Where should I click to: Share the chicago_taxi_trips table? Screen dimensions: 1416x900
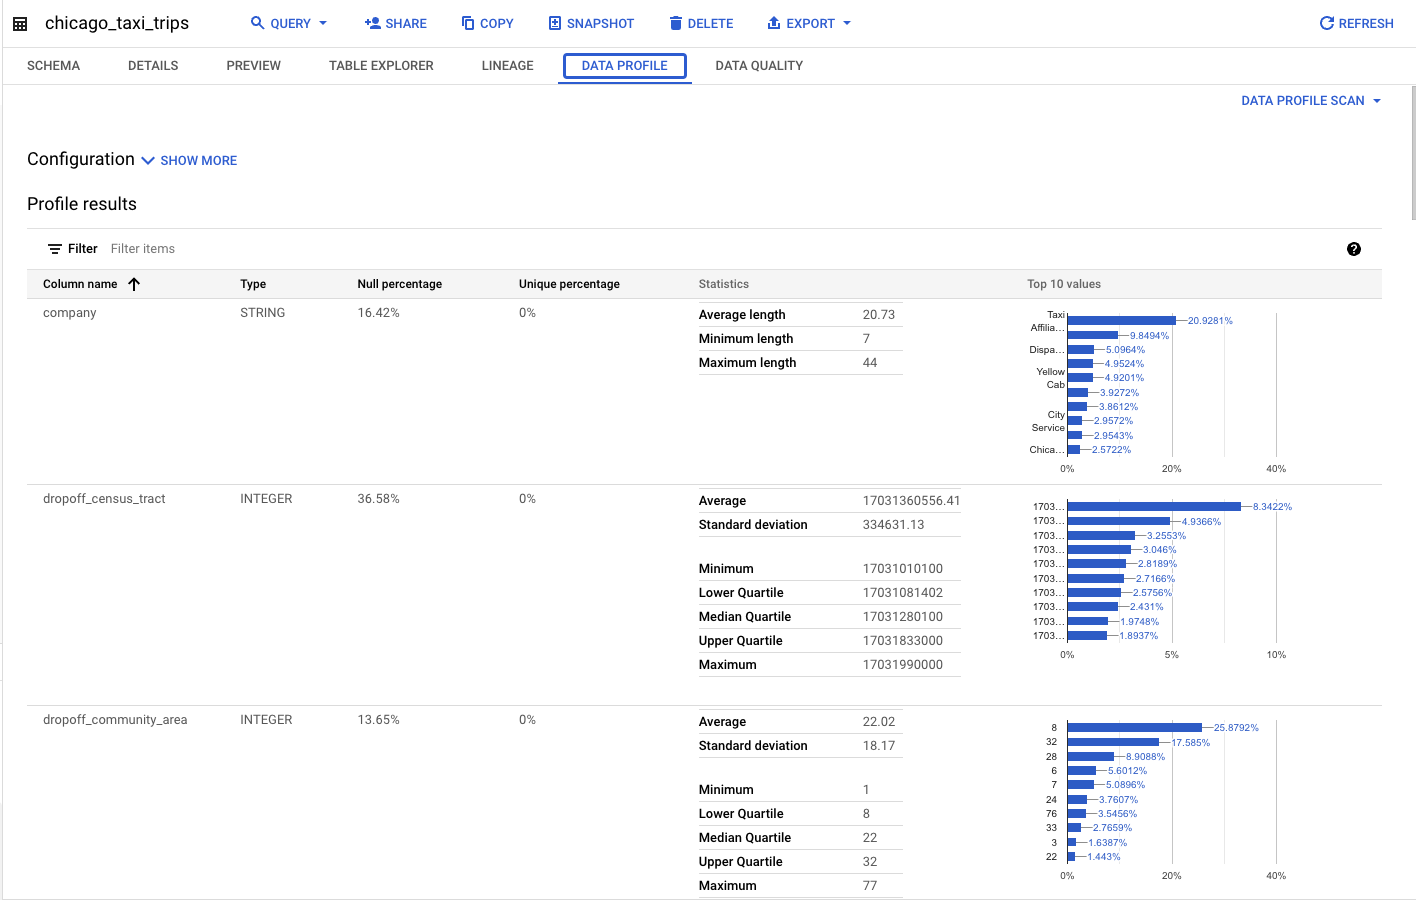(x=396, y=23)
